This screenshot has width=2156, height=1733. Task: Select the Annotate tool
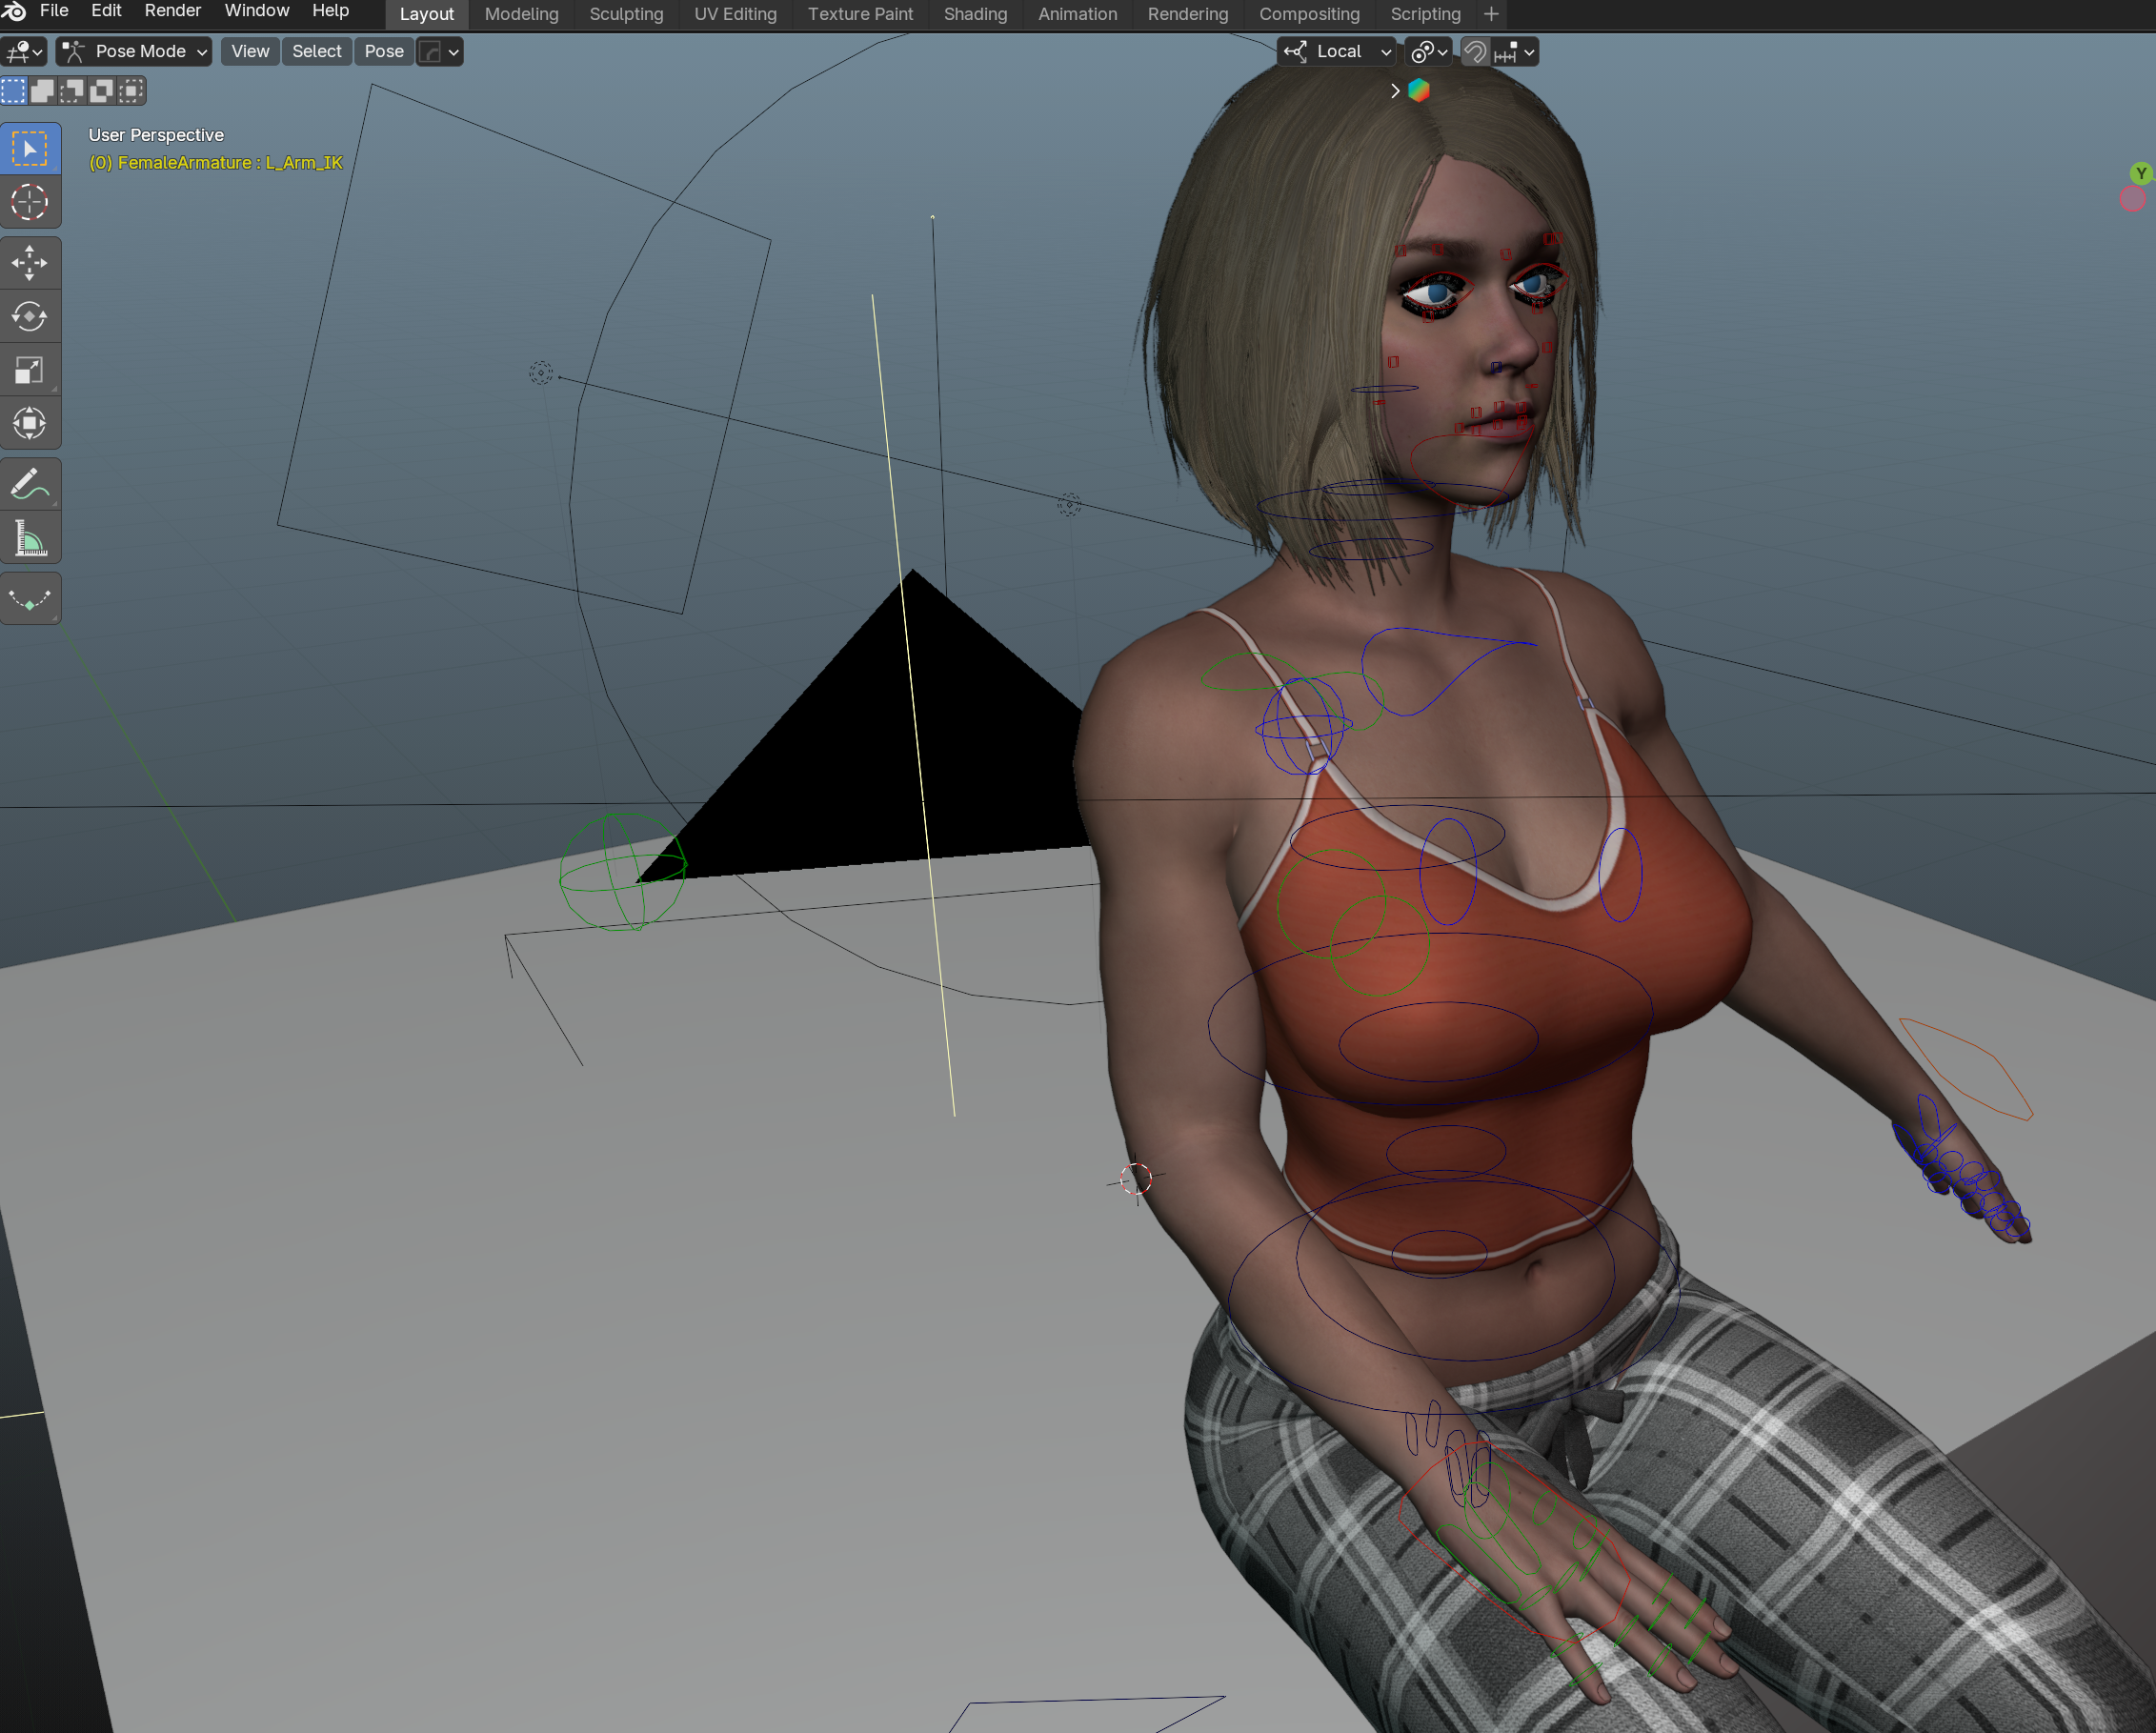coord(30,485)
